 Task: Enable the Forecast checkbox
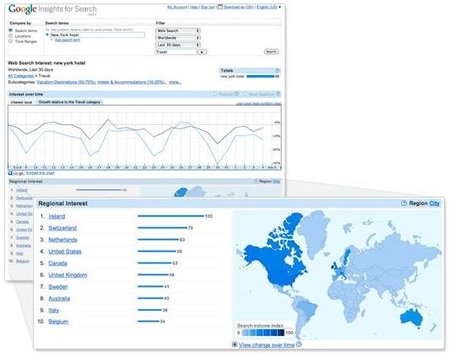(x=215, y=94)
